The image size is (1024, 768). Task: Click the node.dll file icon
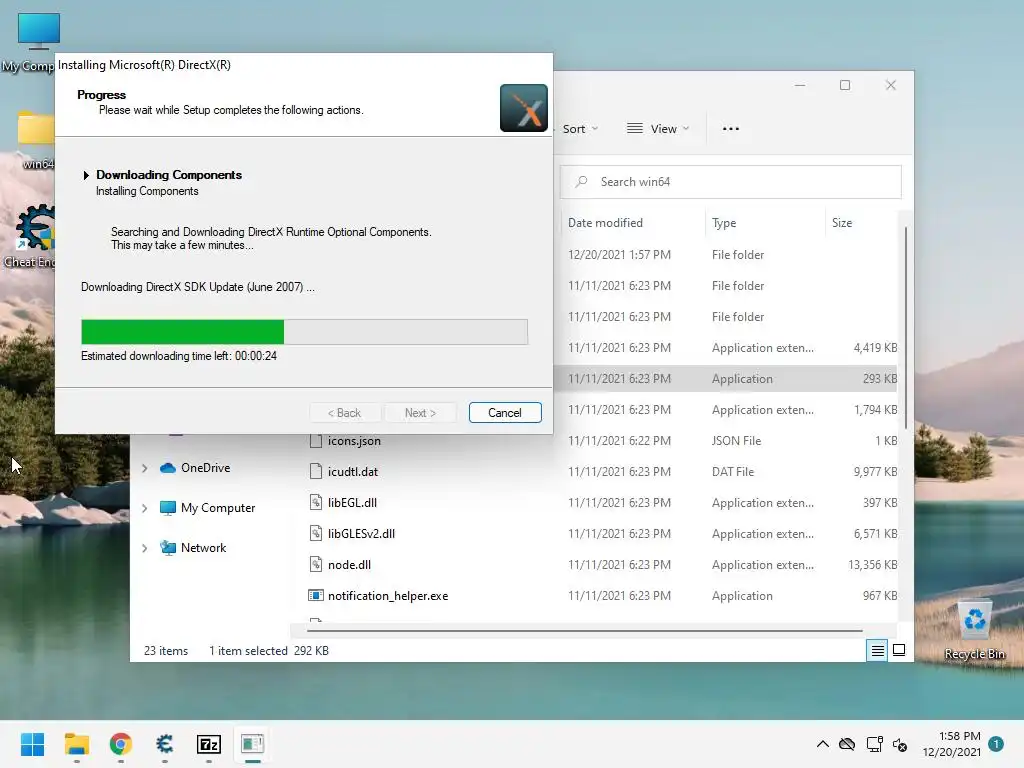315,565
